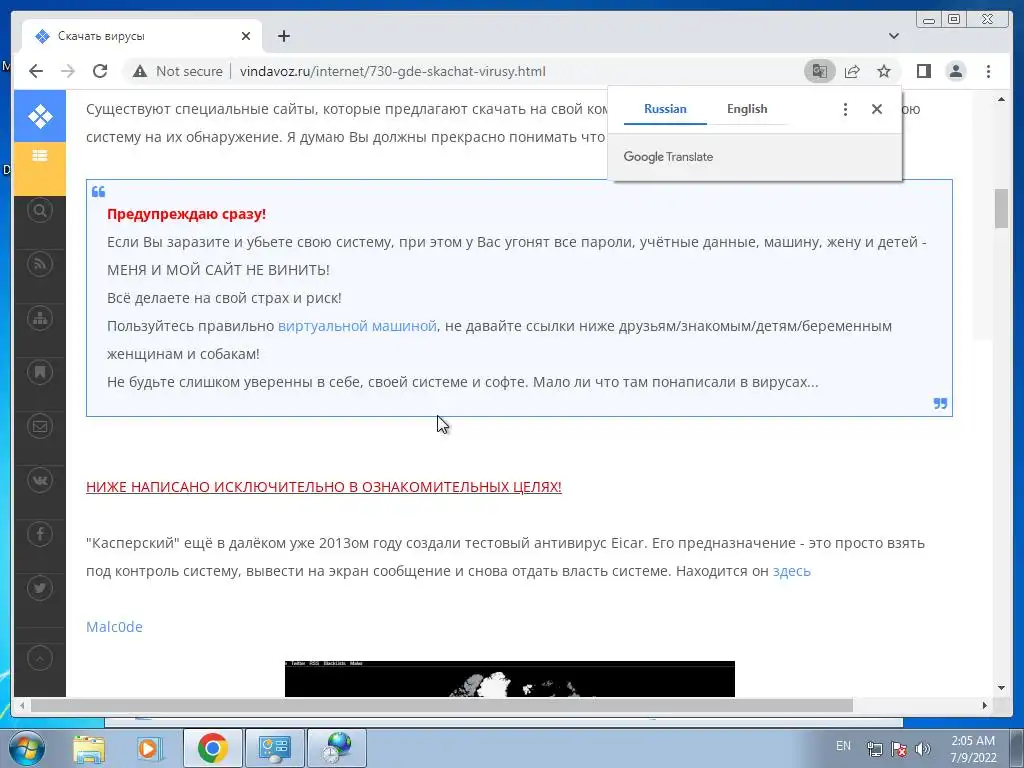
Task: Click the email envelope sidebar icon
Action: point(40,426)
